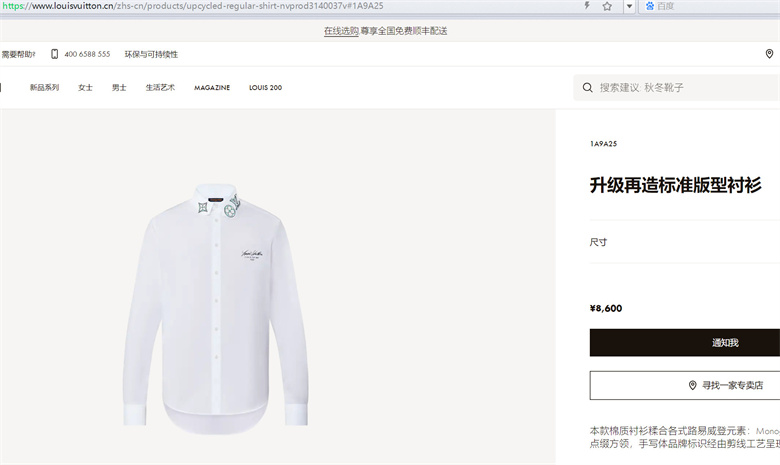The image size is (780, 465).
Task: Open the MAGAZINE menu item
Action: coord(212,88)
